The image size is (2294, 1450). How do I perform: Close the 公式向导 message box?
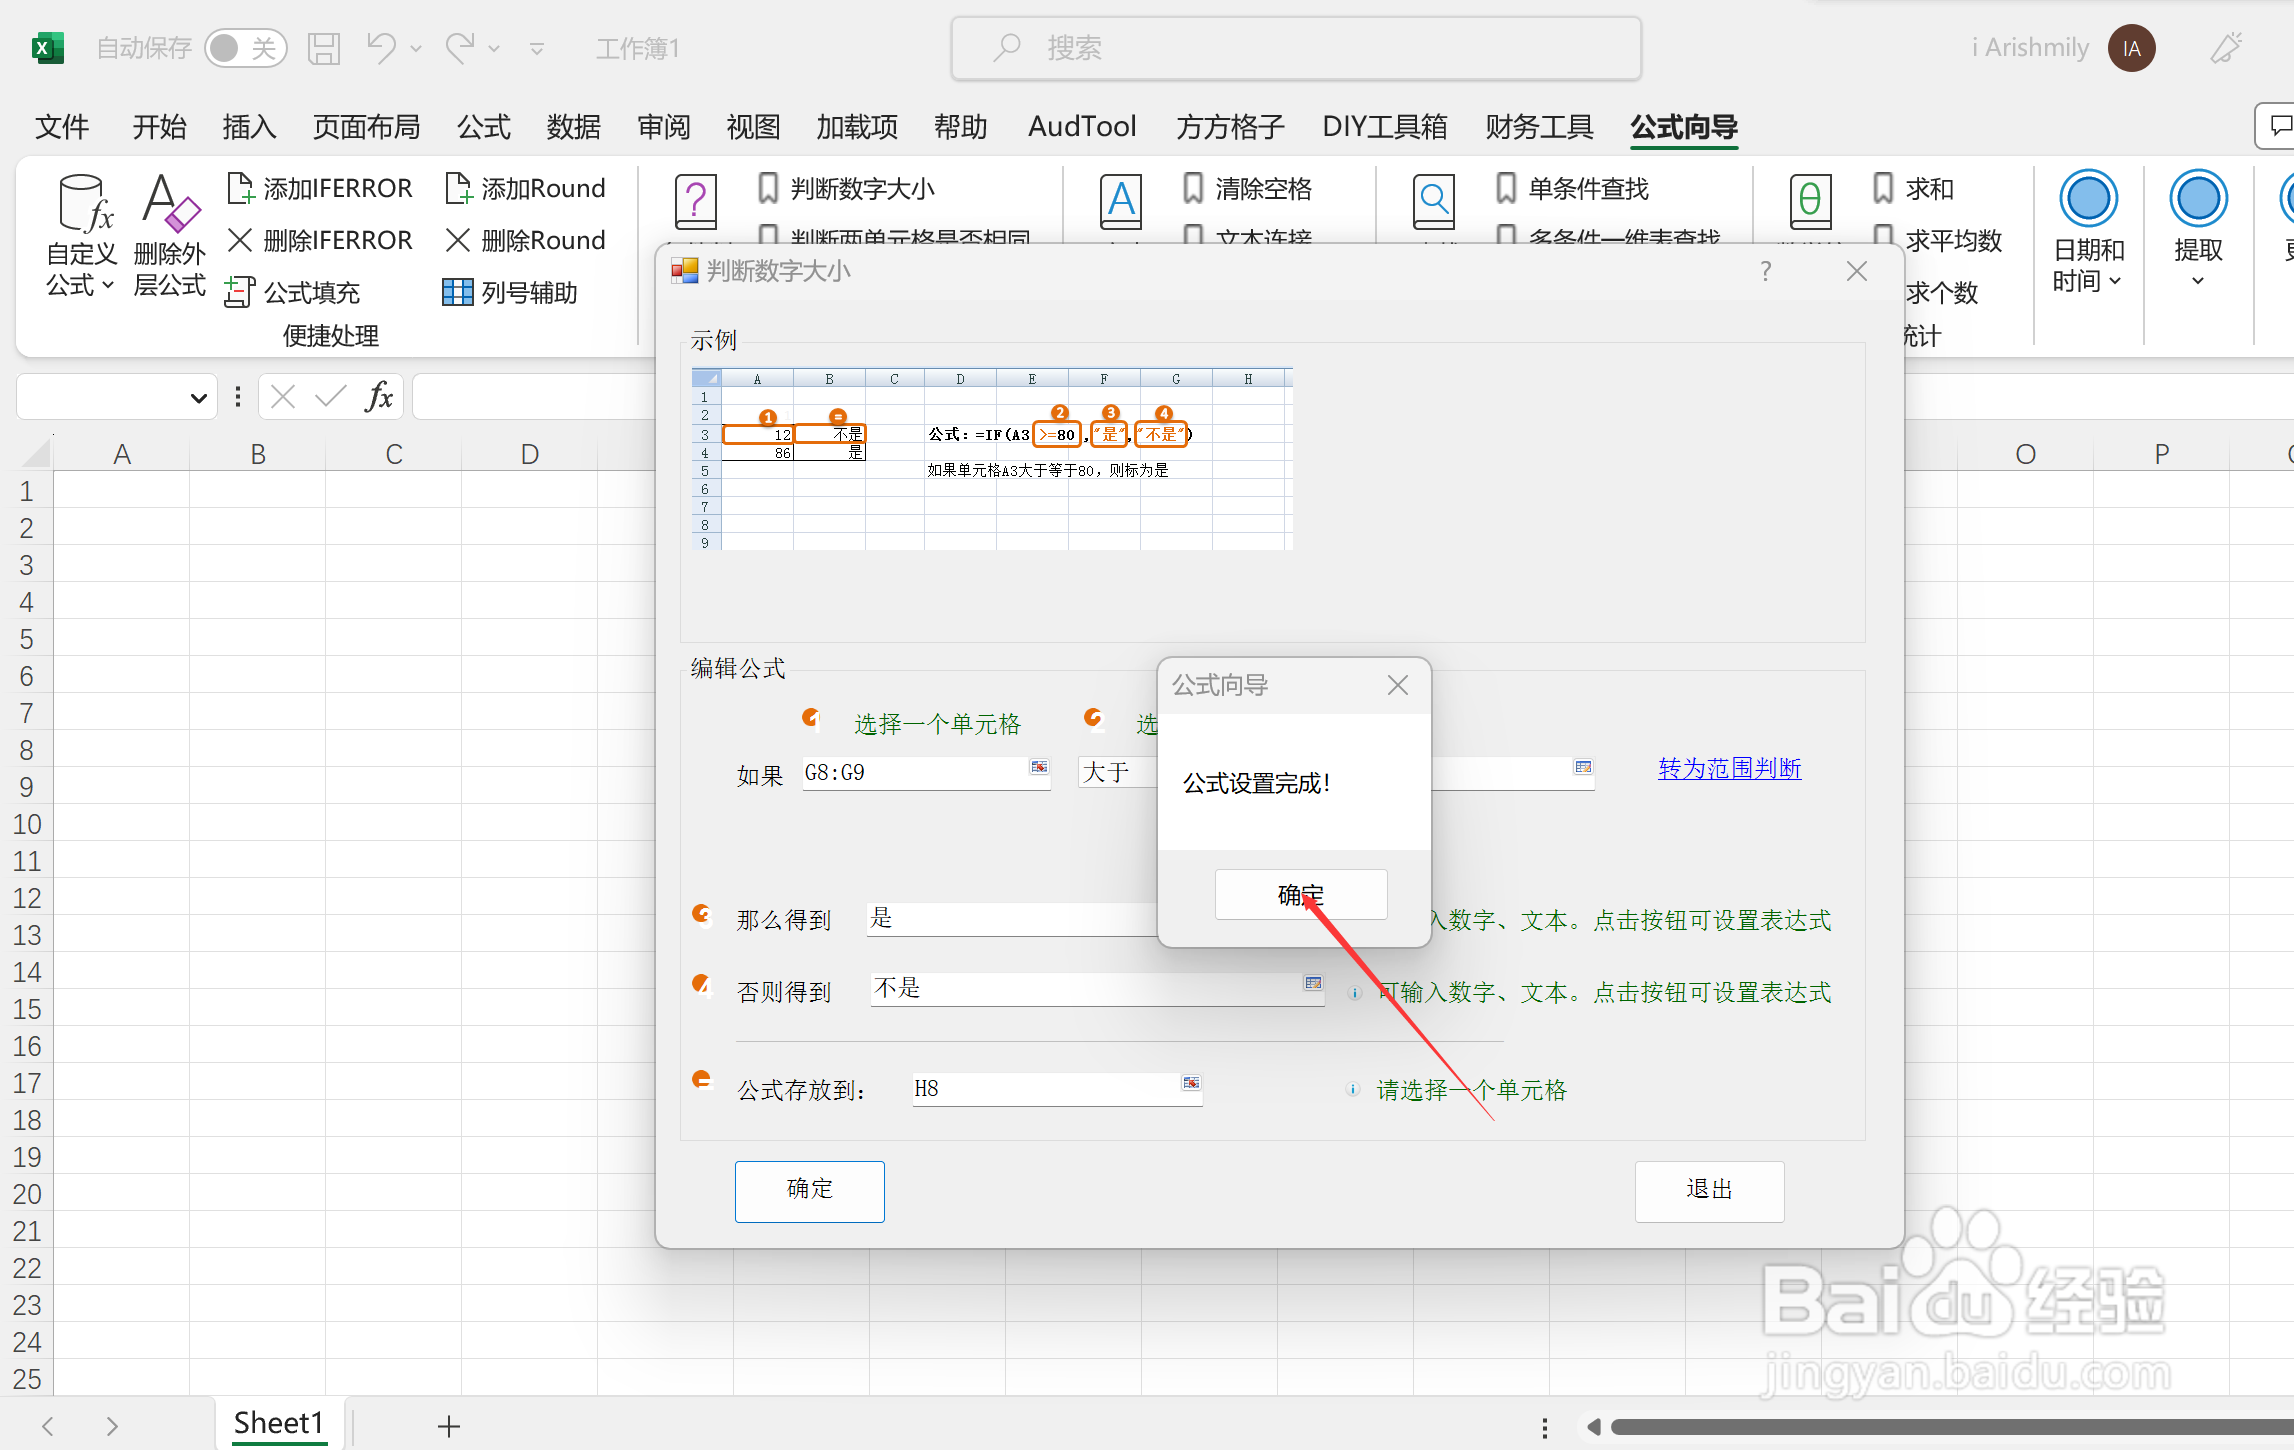coord(1397,685)
